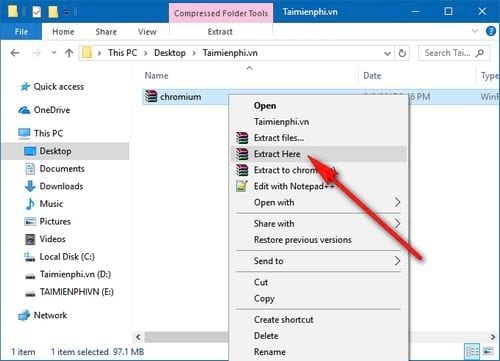Click the Compressed Folder Tools contextual tab
Image resolution: width=500 pixels, height=361 pixels.
pyautogui.click(x=221, y=13)
